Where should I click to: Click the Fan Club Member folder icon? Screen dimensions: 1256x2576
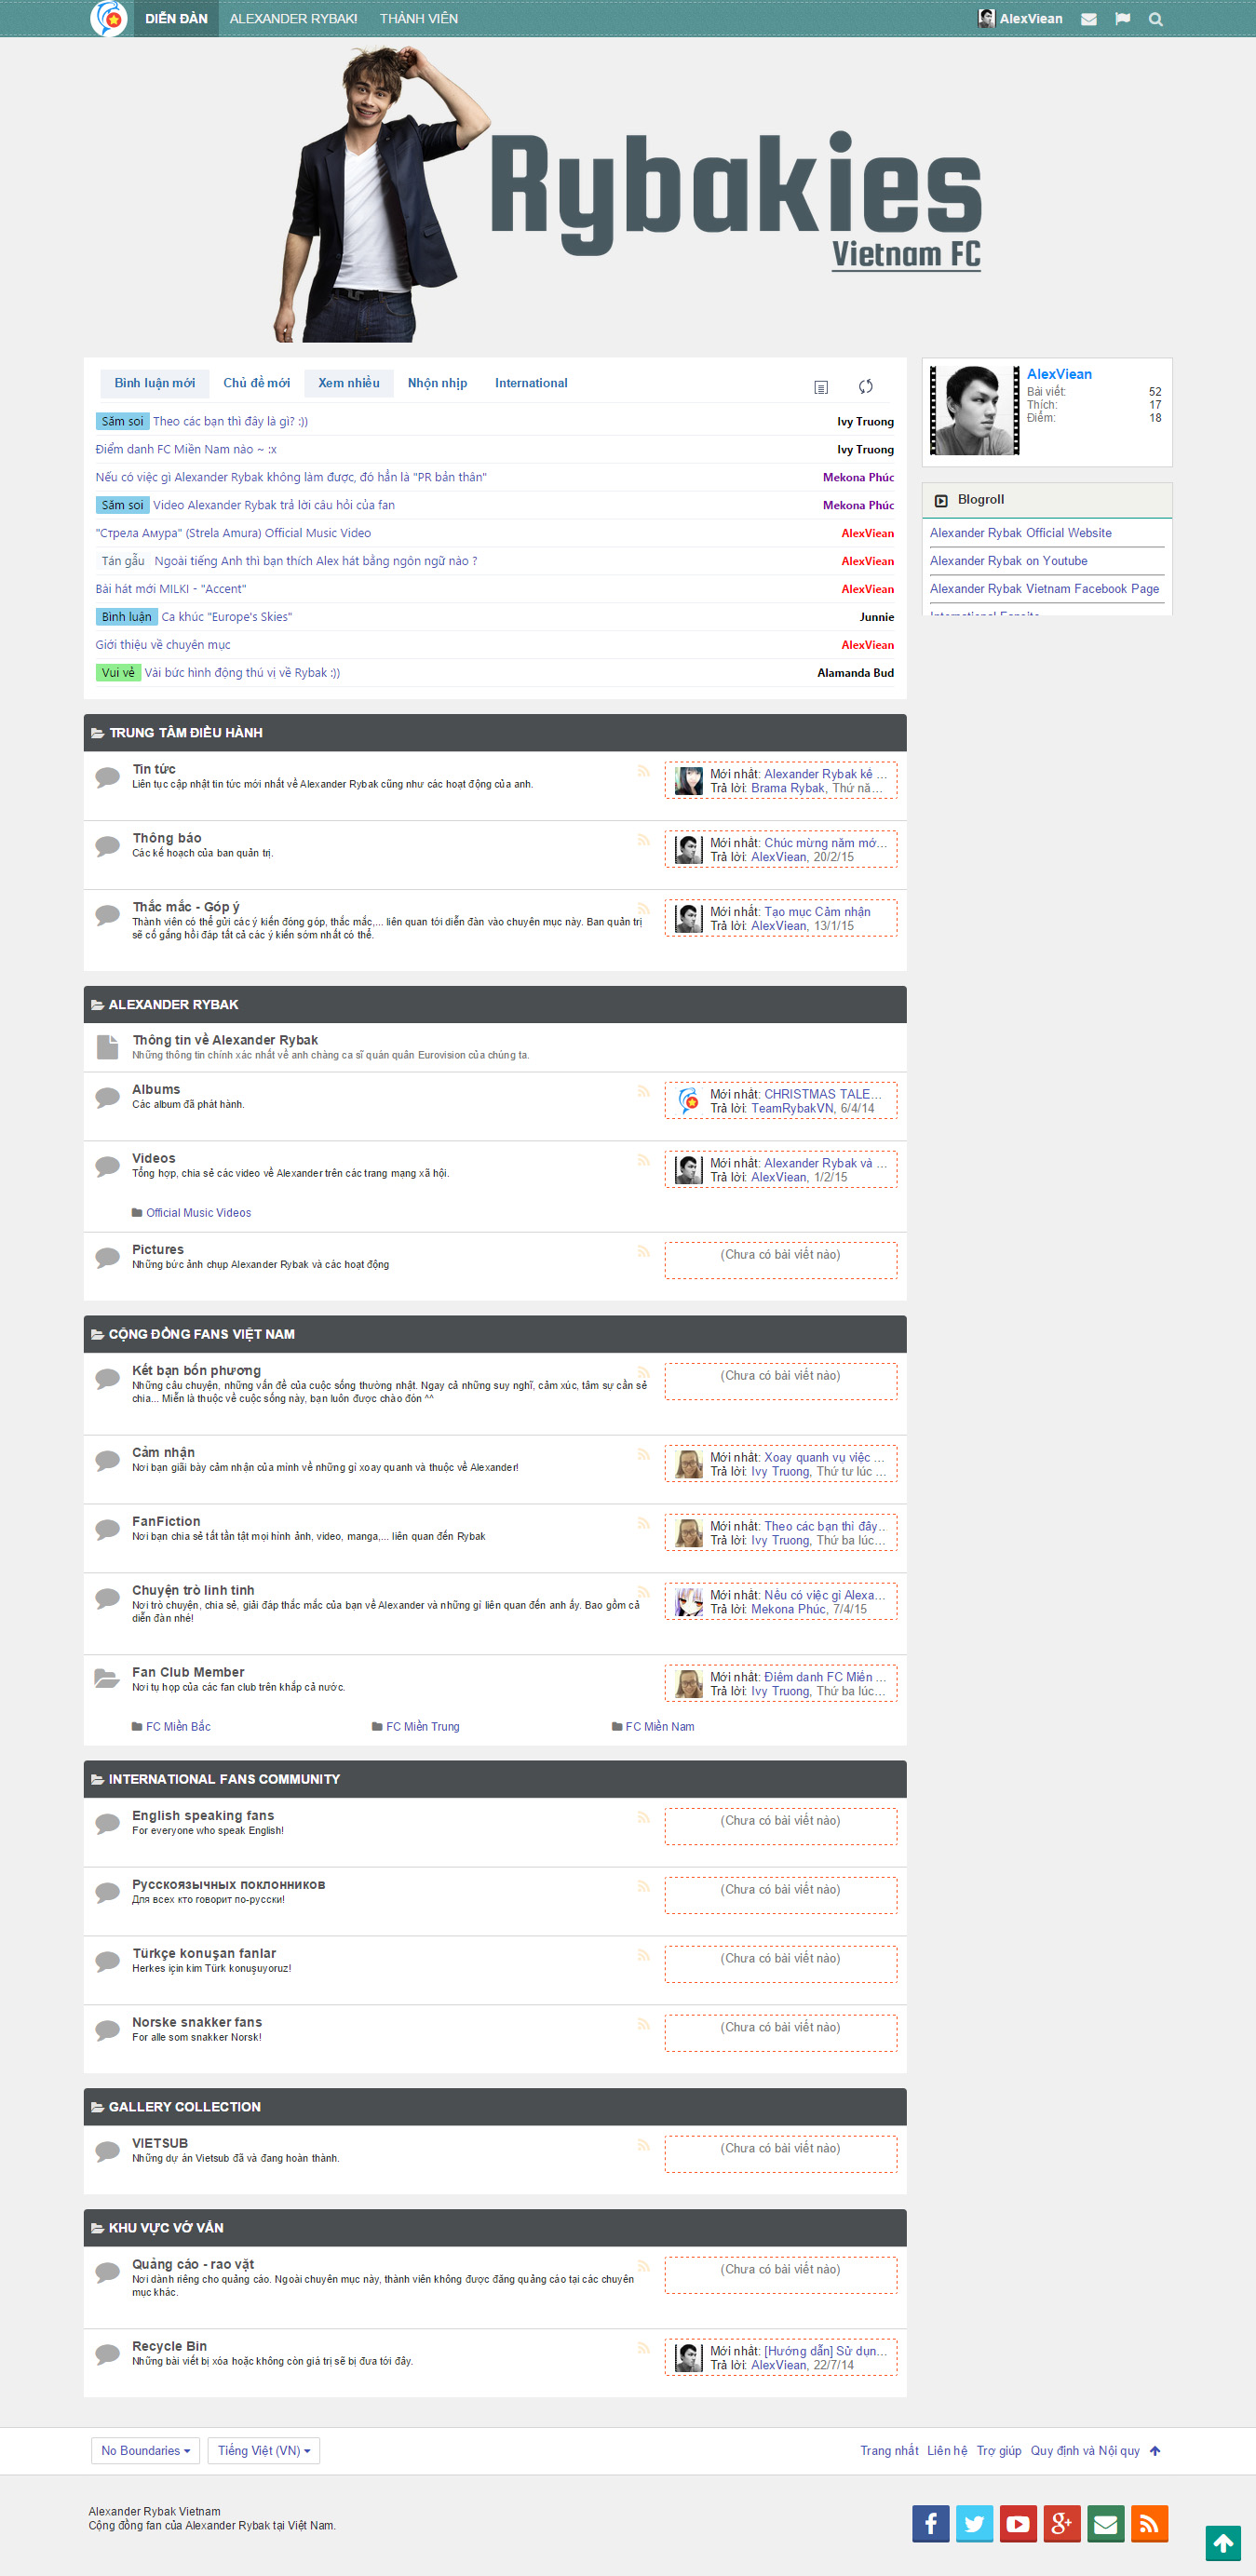pyautogui.click(x=107, y=1678)
